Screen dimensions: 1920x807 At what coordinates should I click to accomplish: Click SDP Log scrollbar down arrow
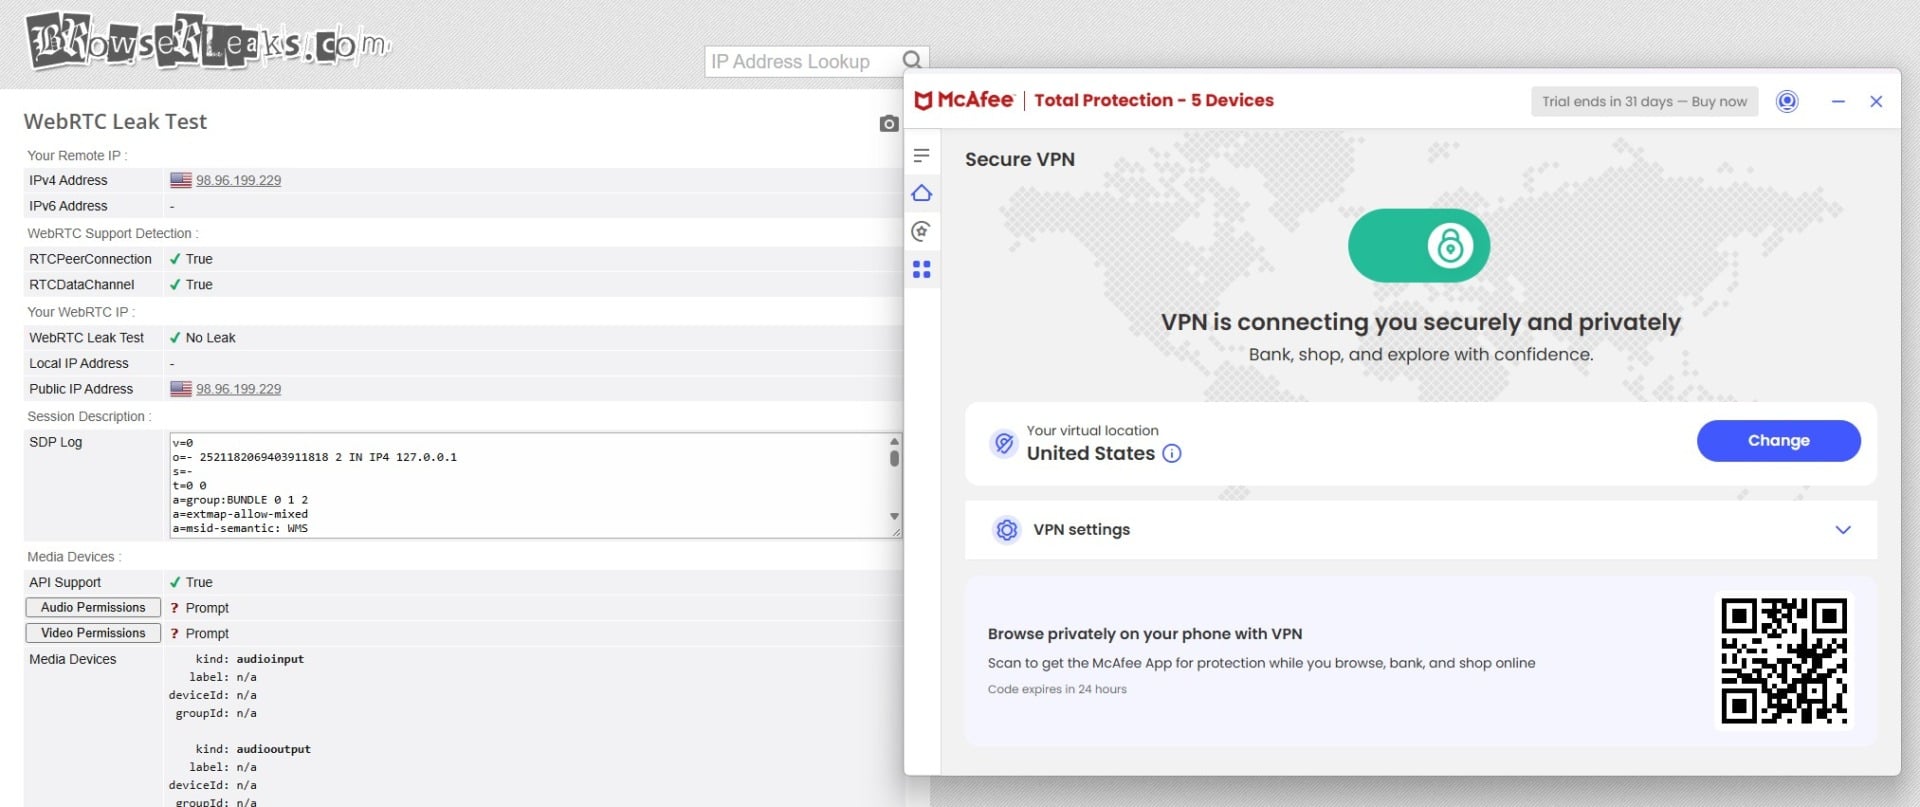(x=894, y=516)
